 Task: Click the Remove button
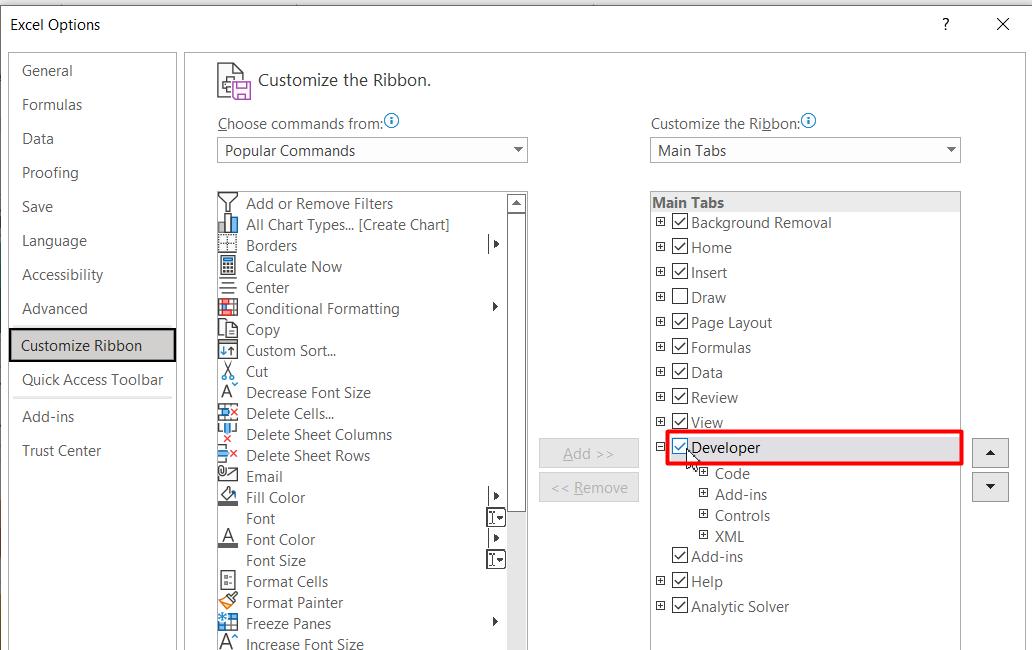589,487
